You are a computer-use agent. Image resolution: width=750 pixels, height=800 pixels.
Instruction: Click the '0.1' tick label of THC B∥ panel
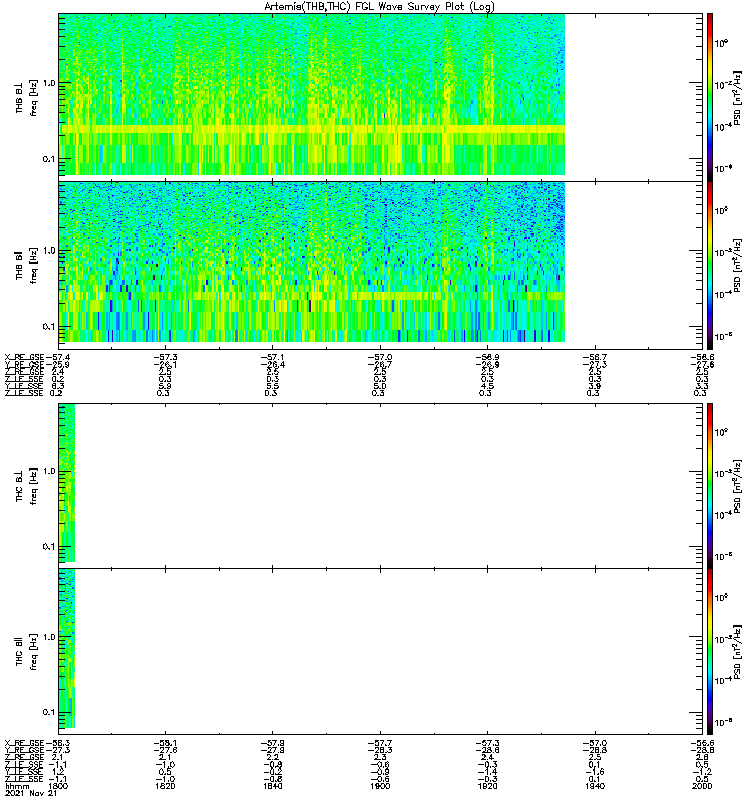tap(49, 712)
